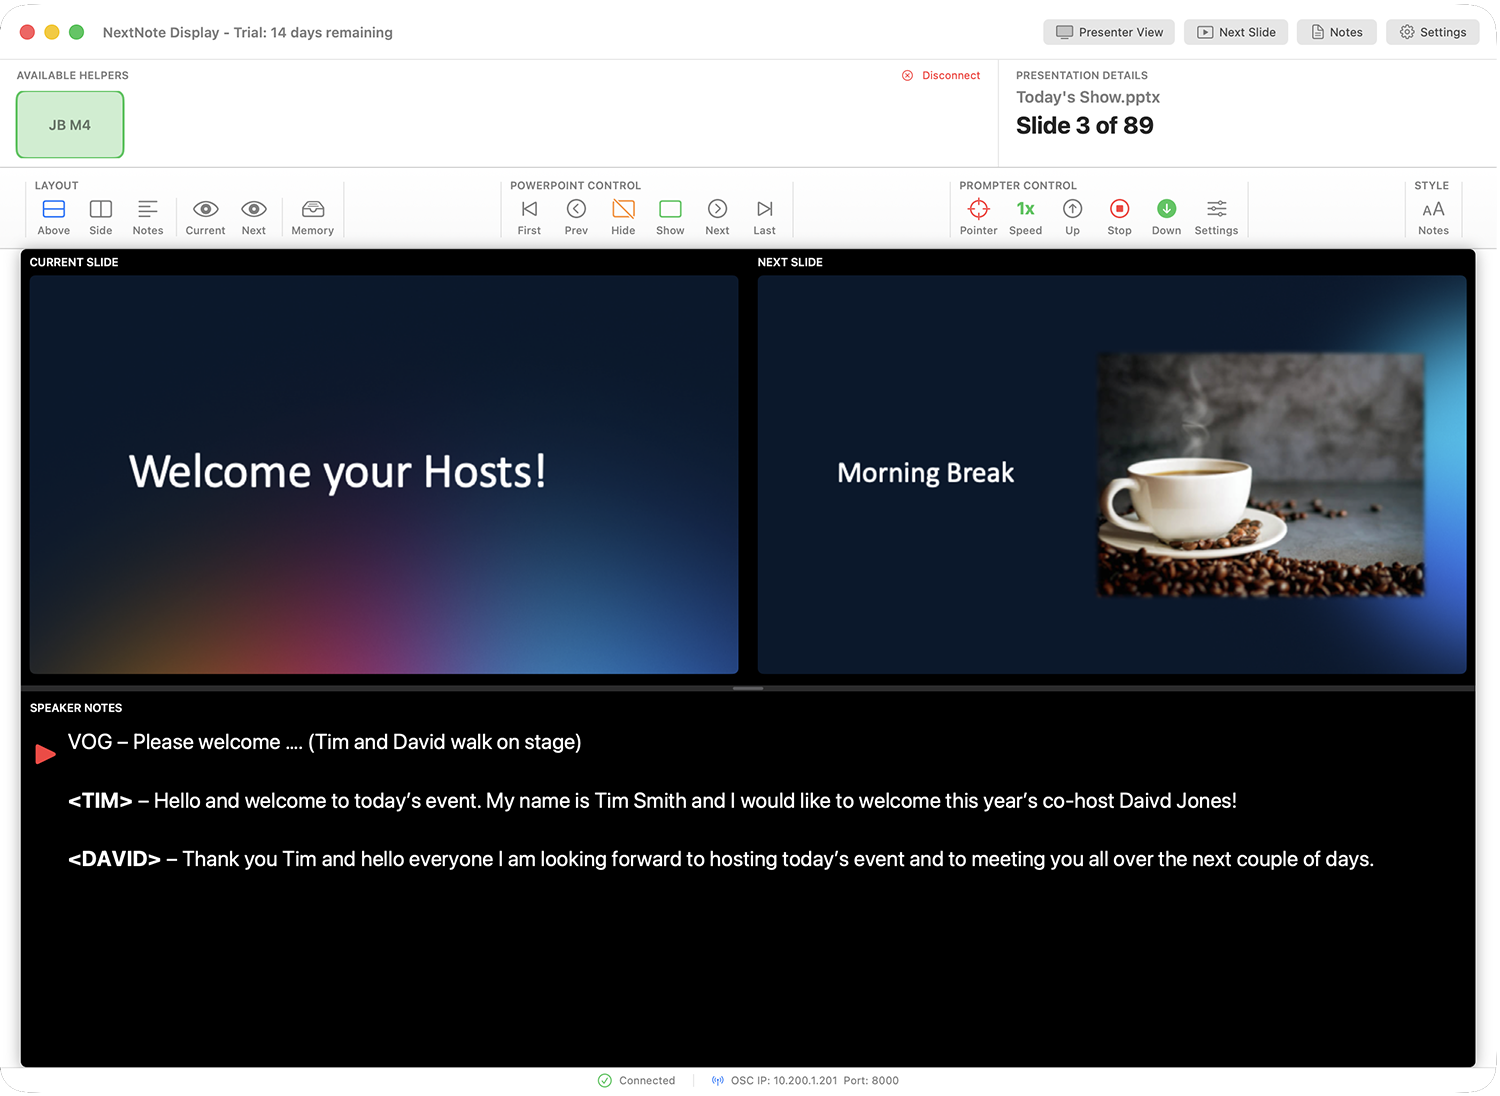Advance to the next slide using PowerPoint Control
The image size is (1500, 1096).
[717, 214]
